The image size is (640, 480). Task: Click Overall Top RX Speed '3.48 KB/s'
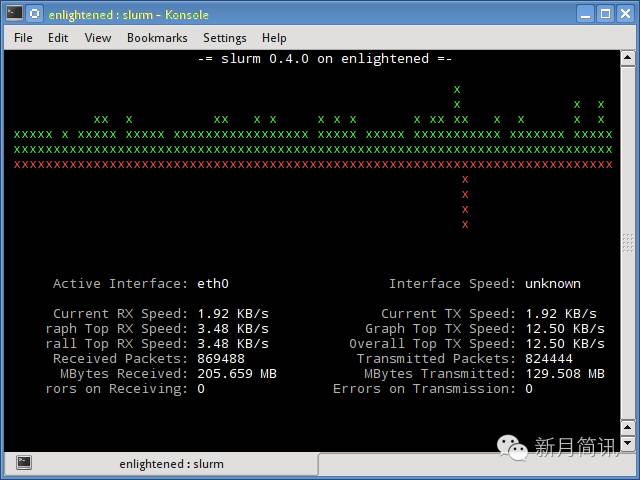[233, 344]
